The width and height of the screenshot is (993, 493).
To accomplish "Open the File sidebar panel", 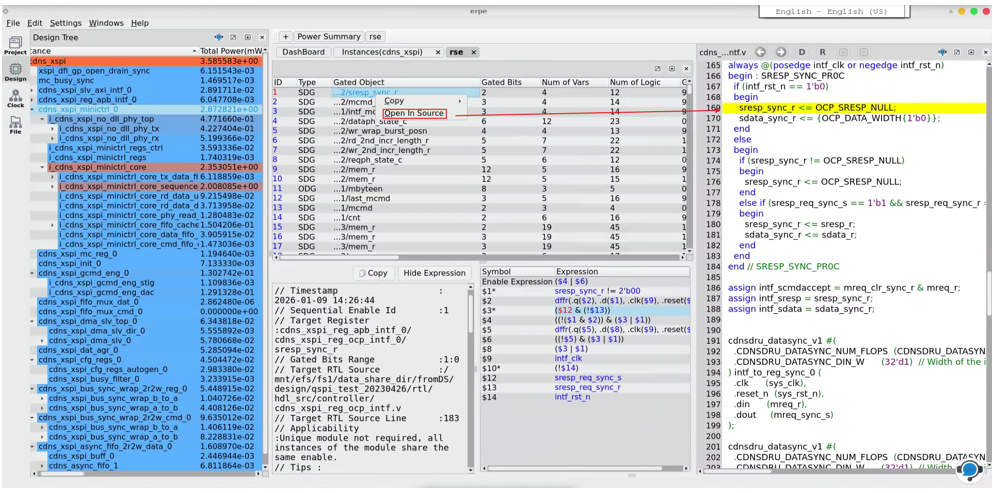I will (x=15, y=125).
